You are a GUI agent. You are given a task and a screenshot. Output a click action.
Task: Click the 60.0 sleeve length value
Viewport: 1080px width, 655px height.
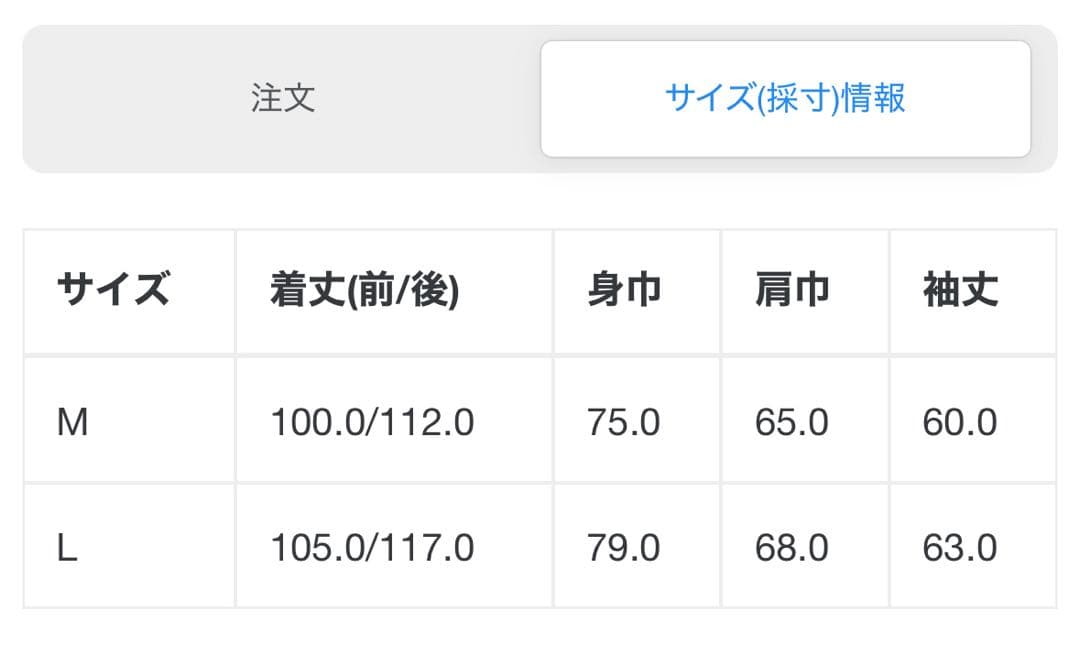tap(960, 423)
